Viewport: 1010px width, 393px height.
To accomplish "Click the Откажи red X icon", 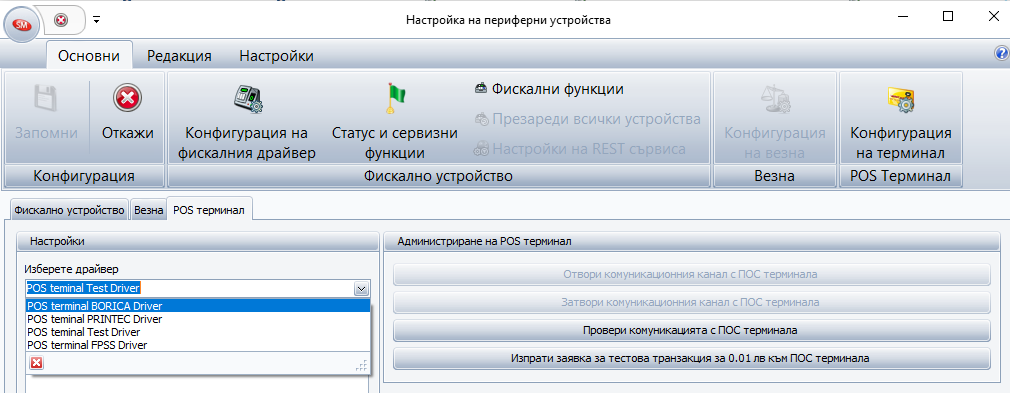I will [128, 99].
